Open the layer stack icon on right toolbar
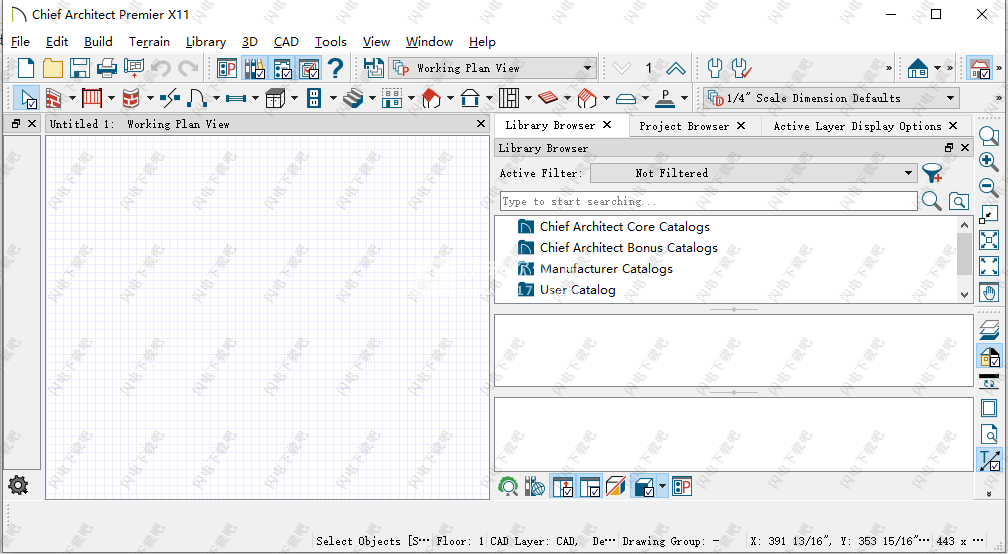 tap(989, 330)
